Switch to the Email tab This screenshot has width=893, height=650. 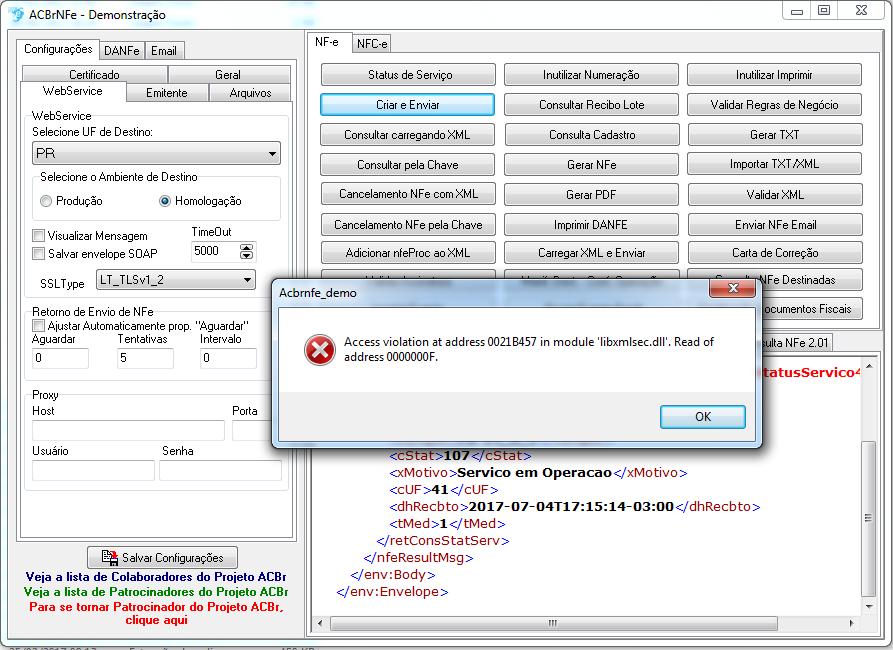coord(164,51)
